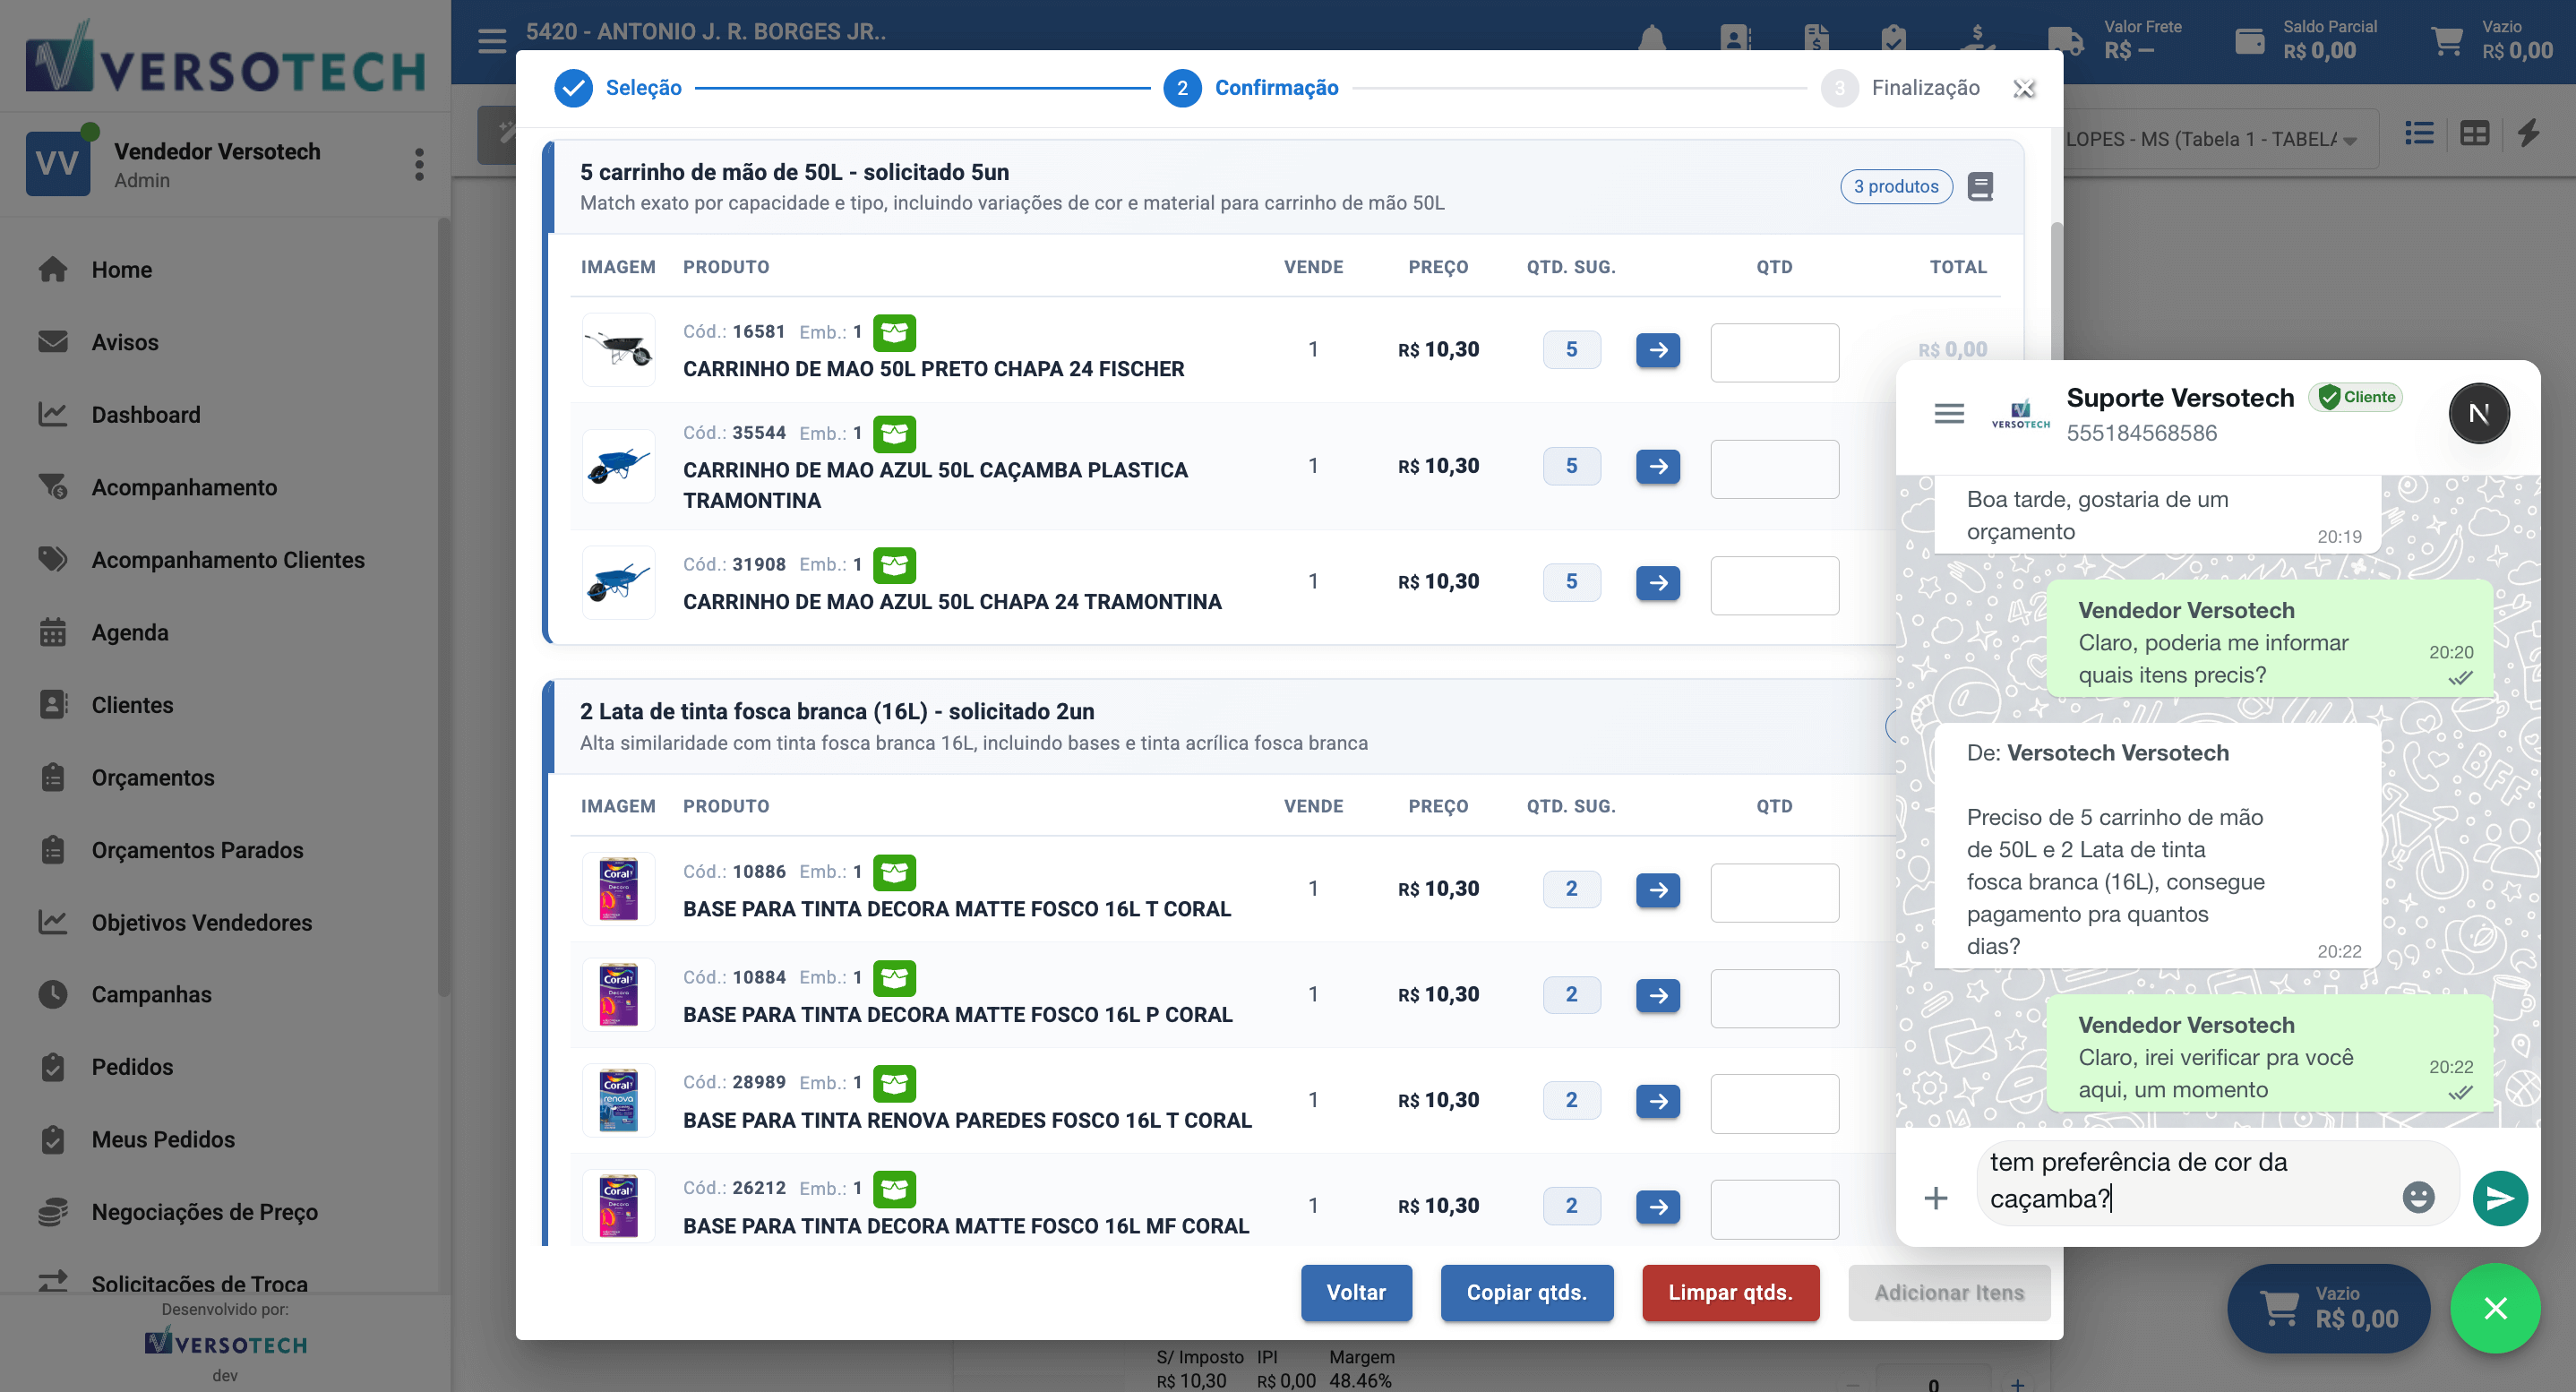Open the kebab menu next to Vendedor Versotech

click(x=419, y=163)
